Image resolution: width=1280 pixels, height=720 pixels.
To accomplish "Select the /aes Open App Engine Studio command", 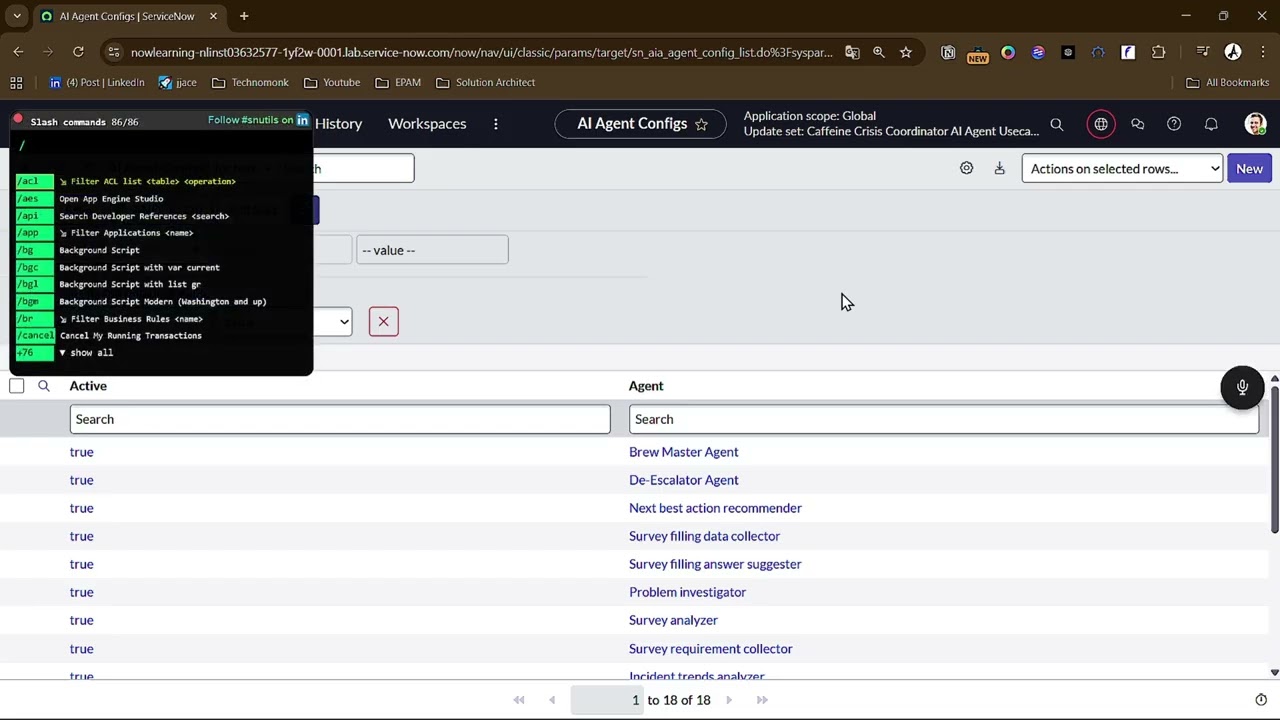I will (x=111, y=199).
